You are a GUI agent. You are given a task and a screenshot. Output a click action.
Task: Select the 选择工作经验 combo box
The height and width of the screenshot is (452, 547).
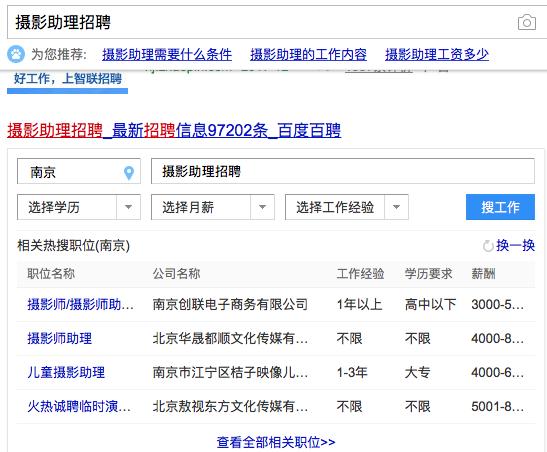click(347, 207)
